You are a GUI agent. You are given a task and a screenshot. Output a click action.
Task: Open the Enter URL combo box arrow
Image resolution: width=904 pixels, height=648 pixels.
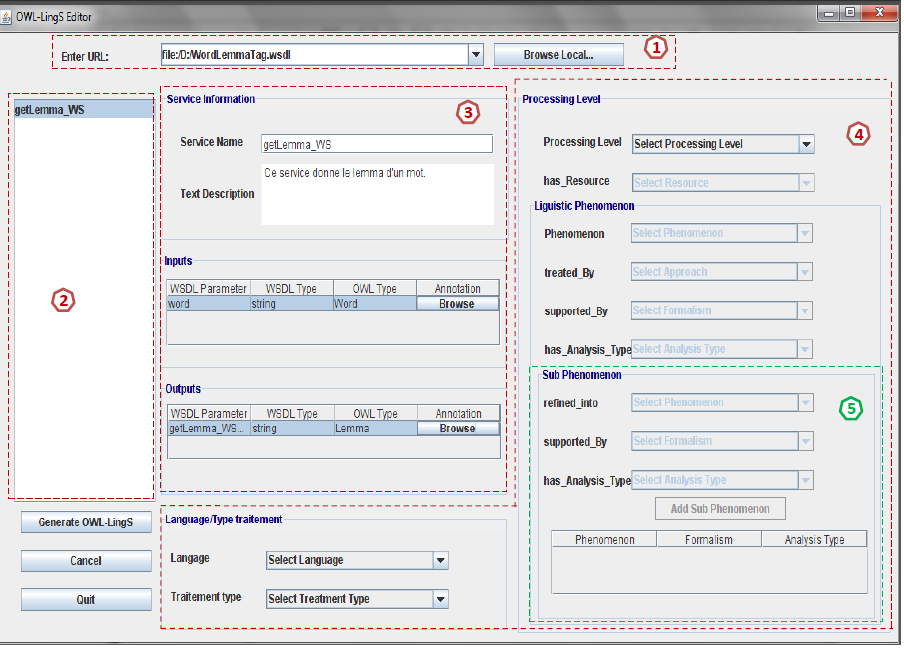click(476, 55)
